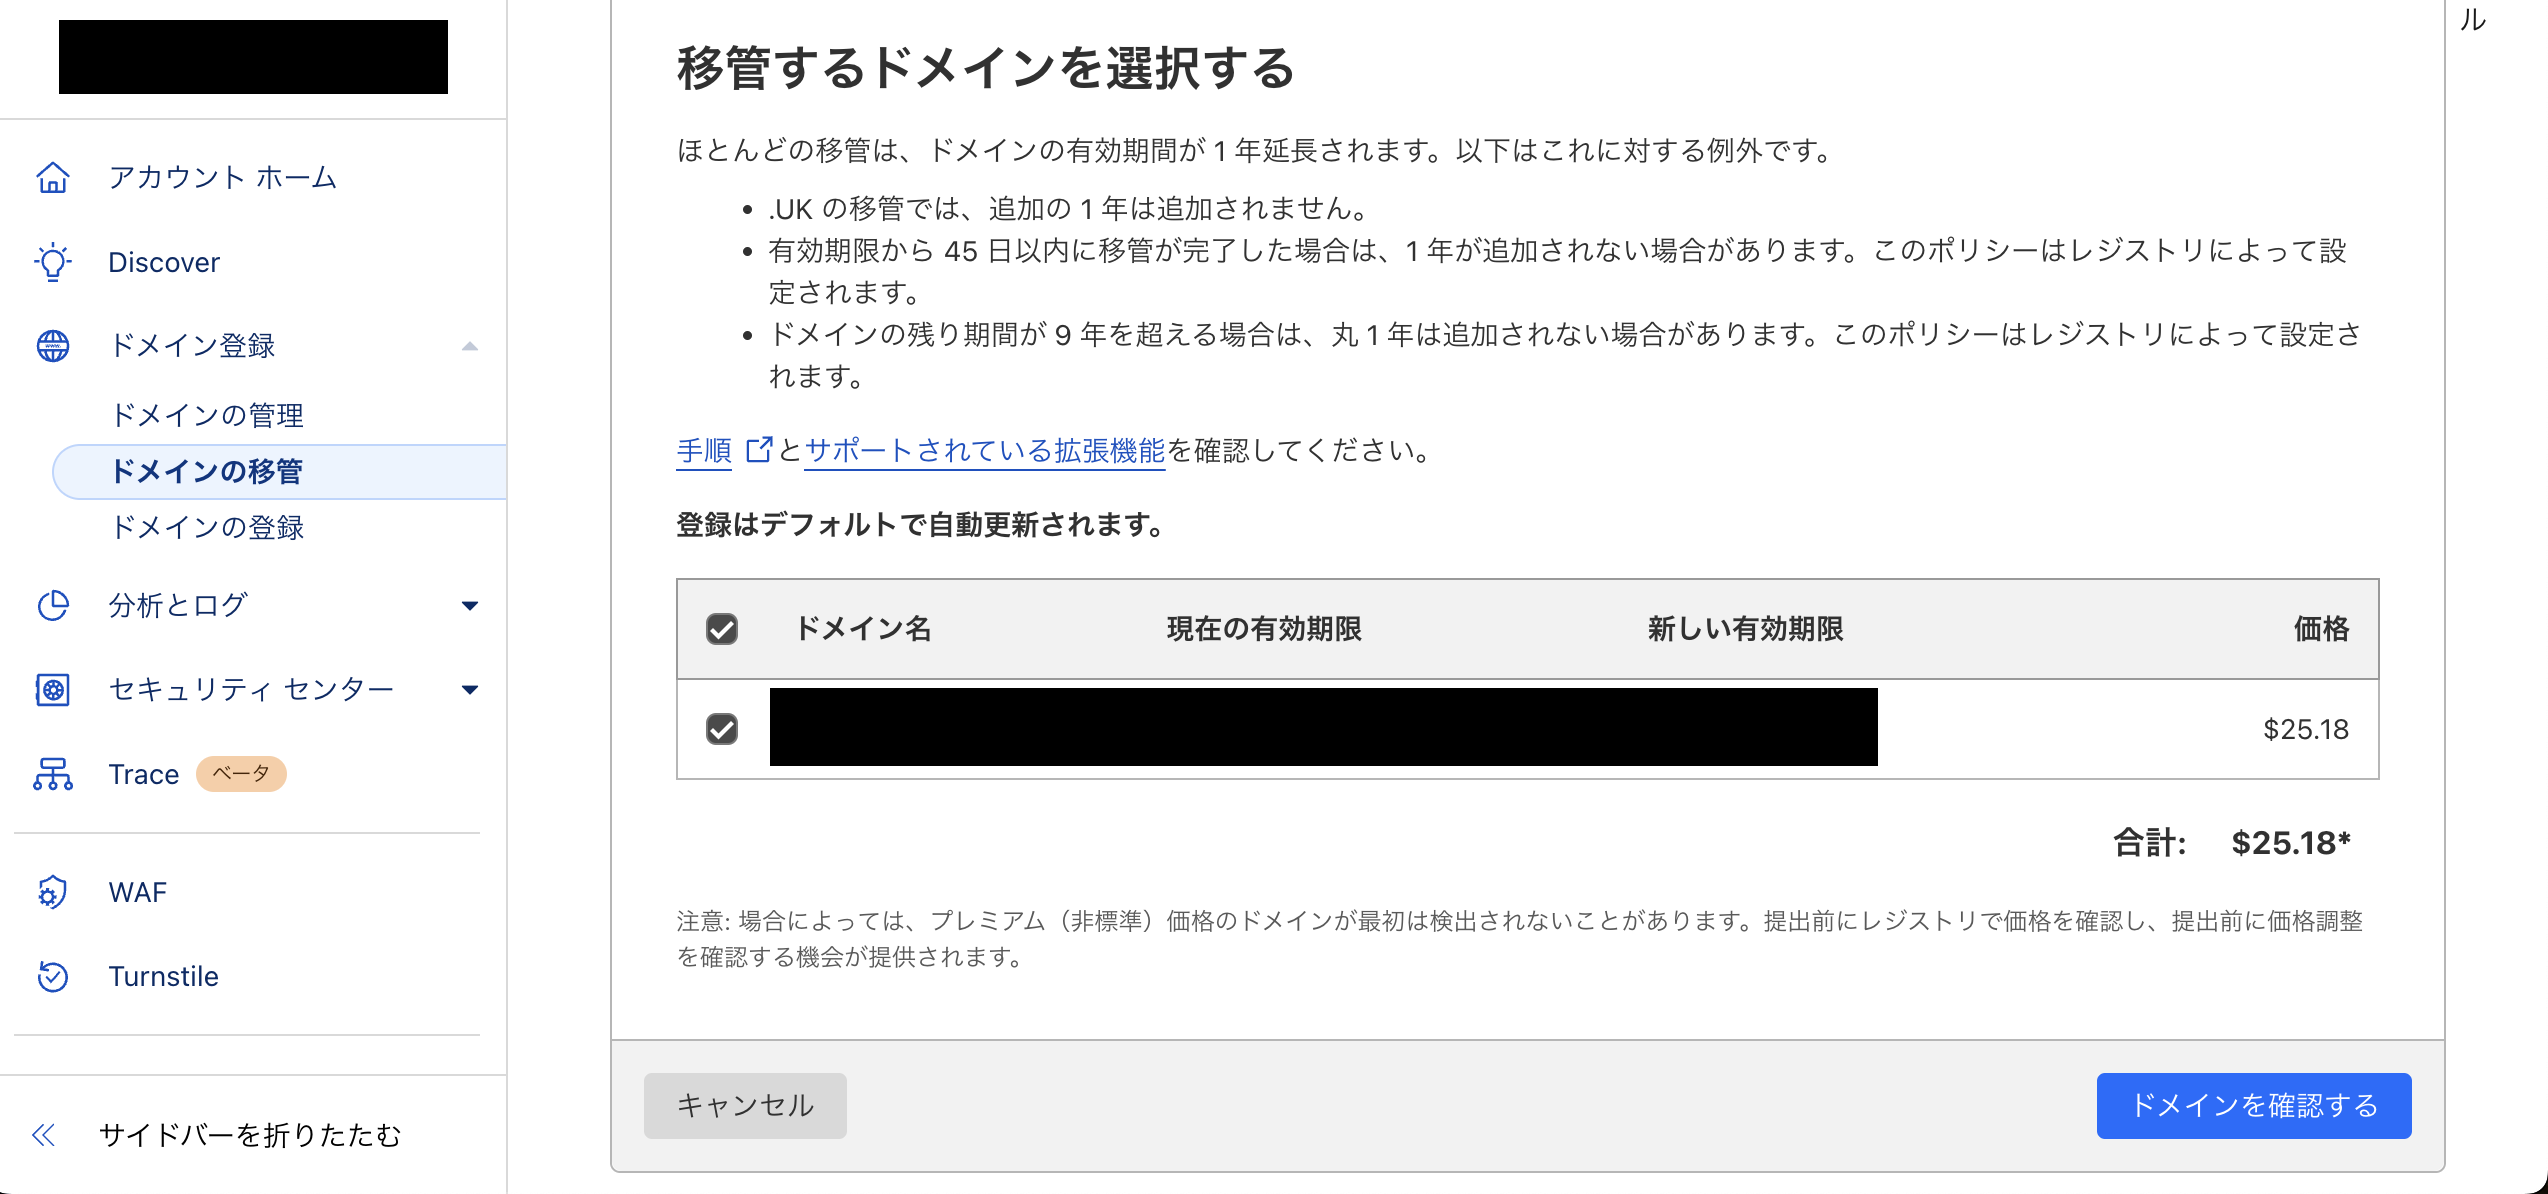Uncheck the domain row checkbox
Screen dimensions: 2548x1194
tap(722, 729)
